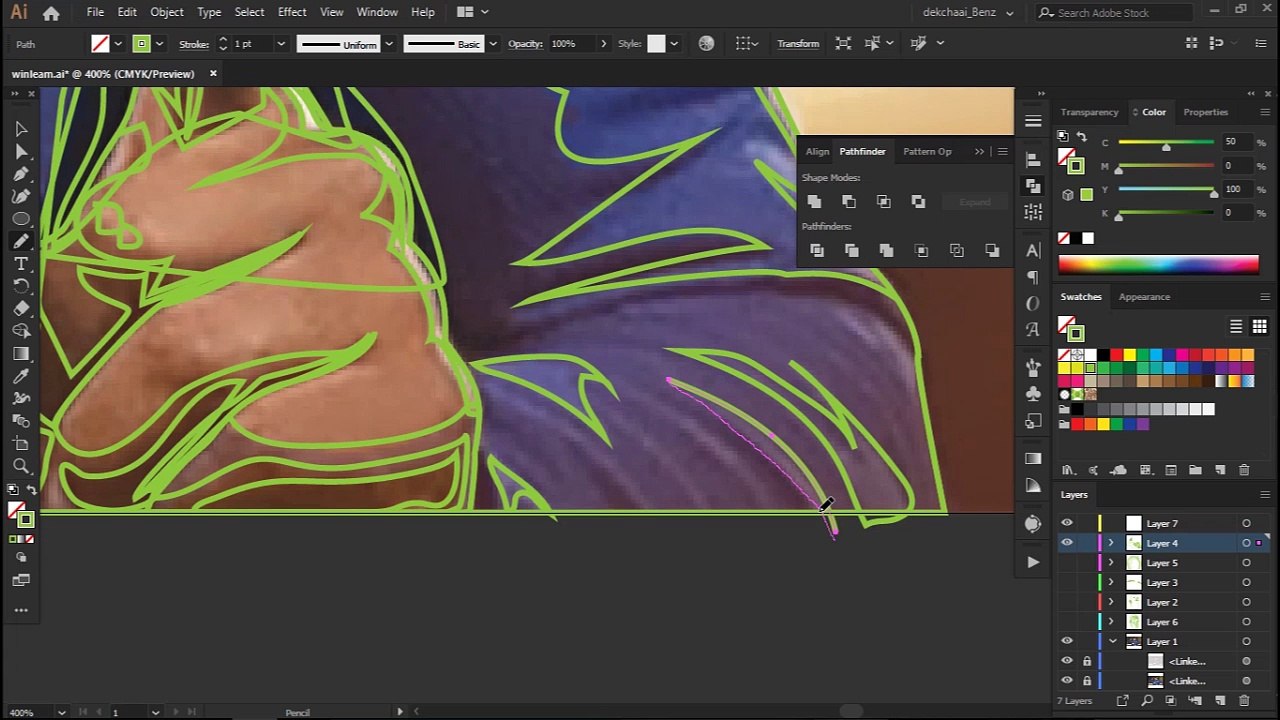Open the dekchaai_Benz workspace switcher
This screenshot has height=720, width=1280.
(x=968, y=13)
